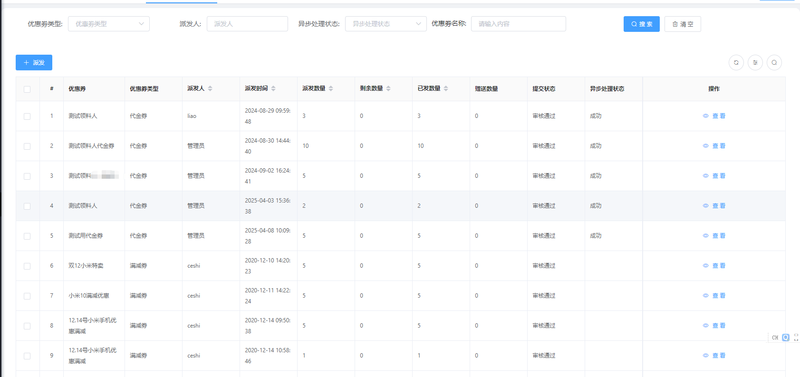Open the circular column settings icon
This screenshot has height=377, width=800.
click(x=755, y=63)
